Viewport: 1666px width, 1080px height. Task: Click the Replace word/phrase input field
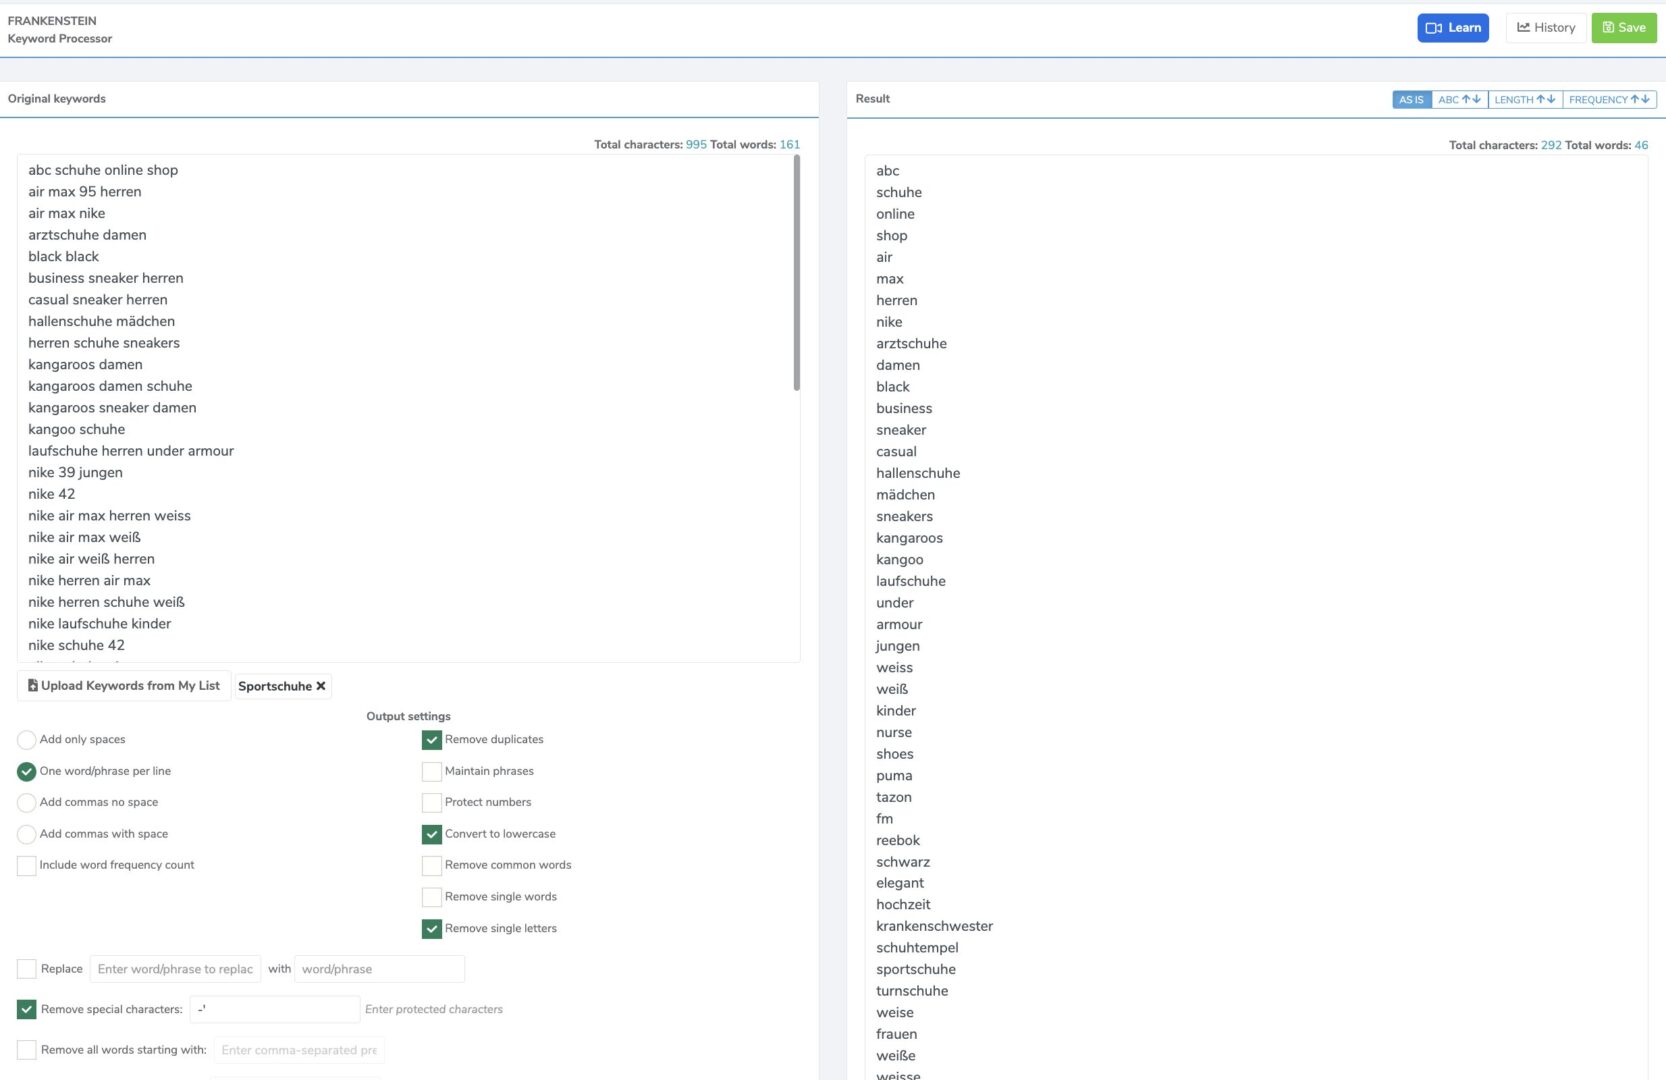tap(175, 969)
